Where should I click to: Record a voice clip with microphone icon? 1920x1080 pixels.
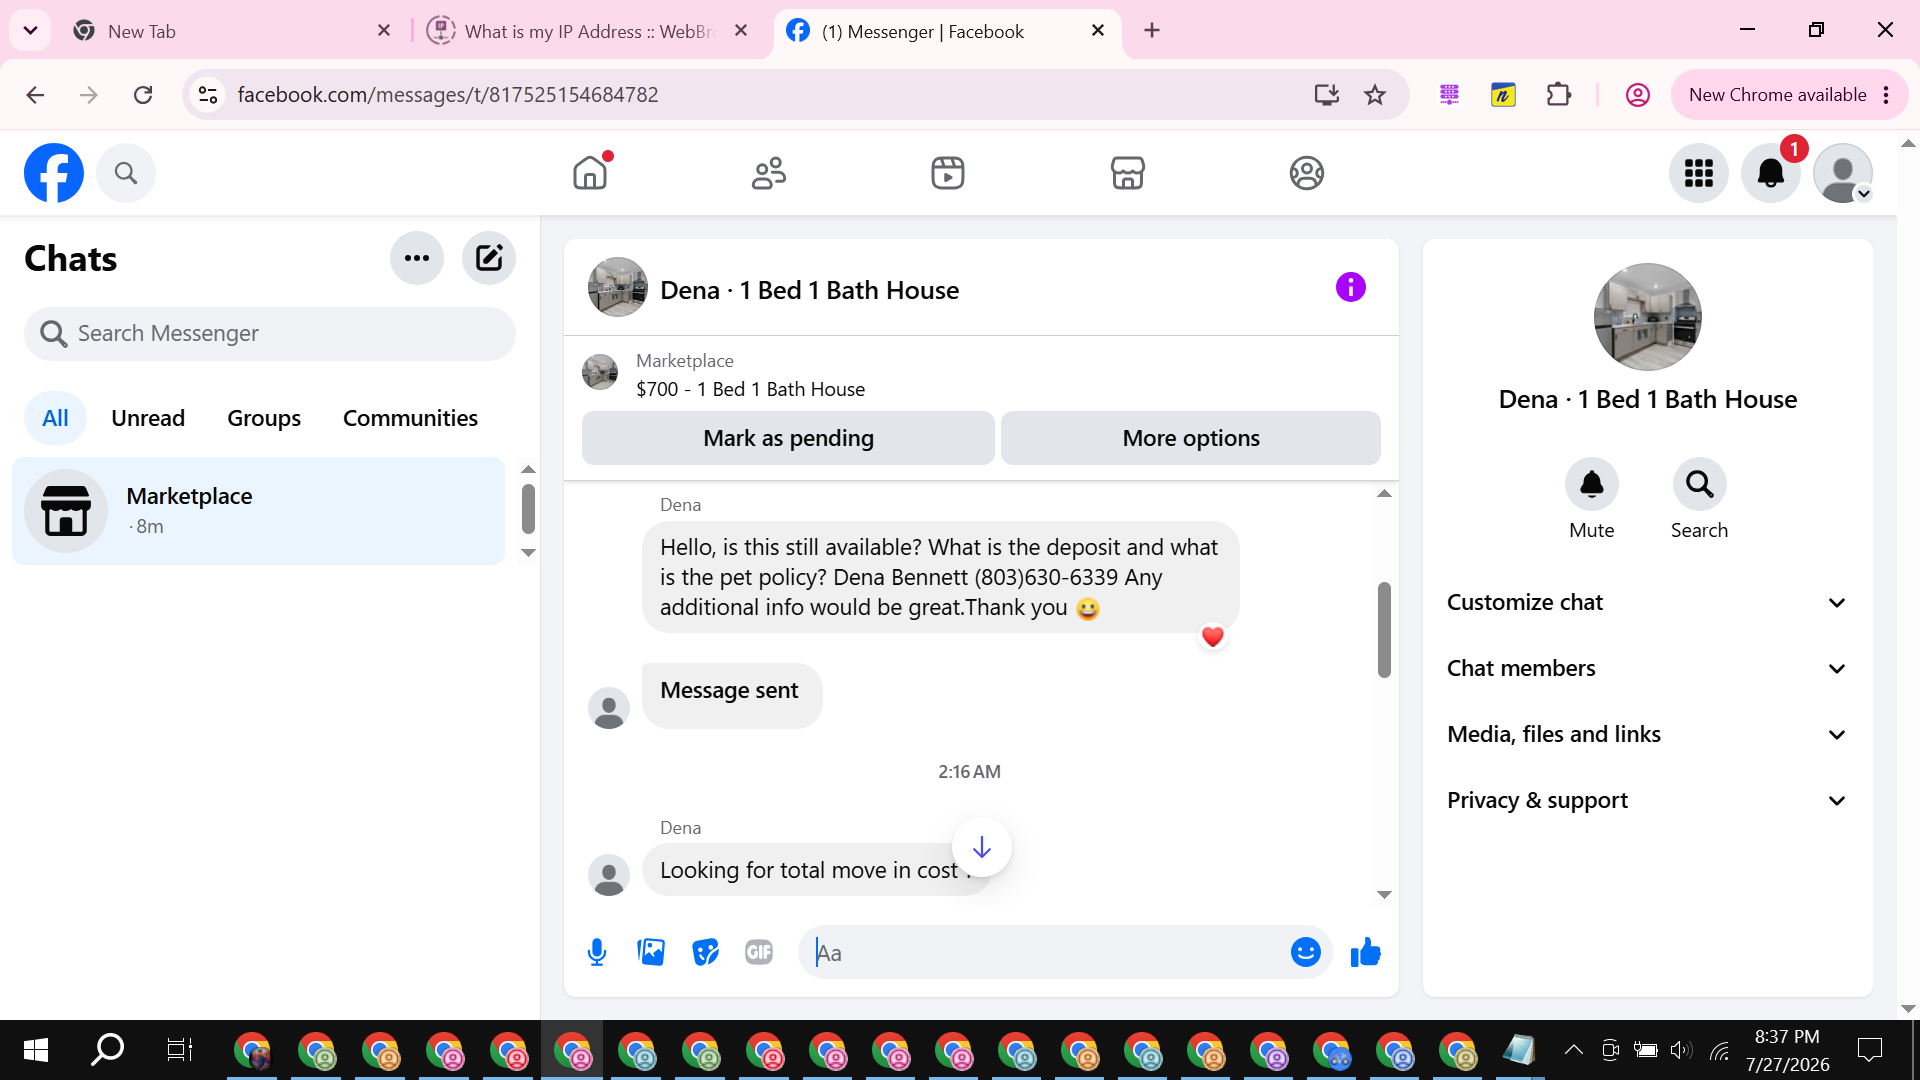coord(597,952)
